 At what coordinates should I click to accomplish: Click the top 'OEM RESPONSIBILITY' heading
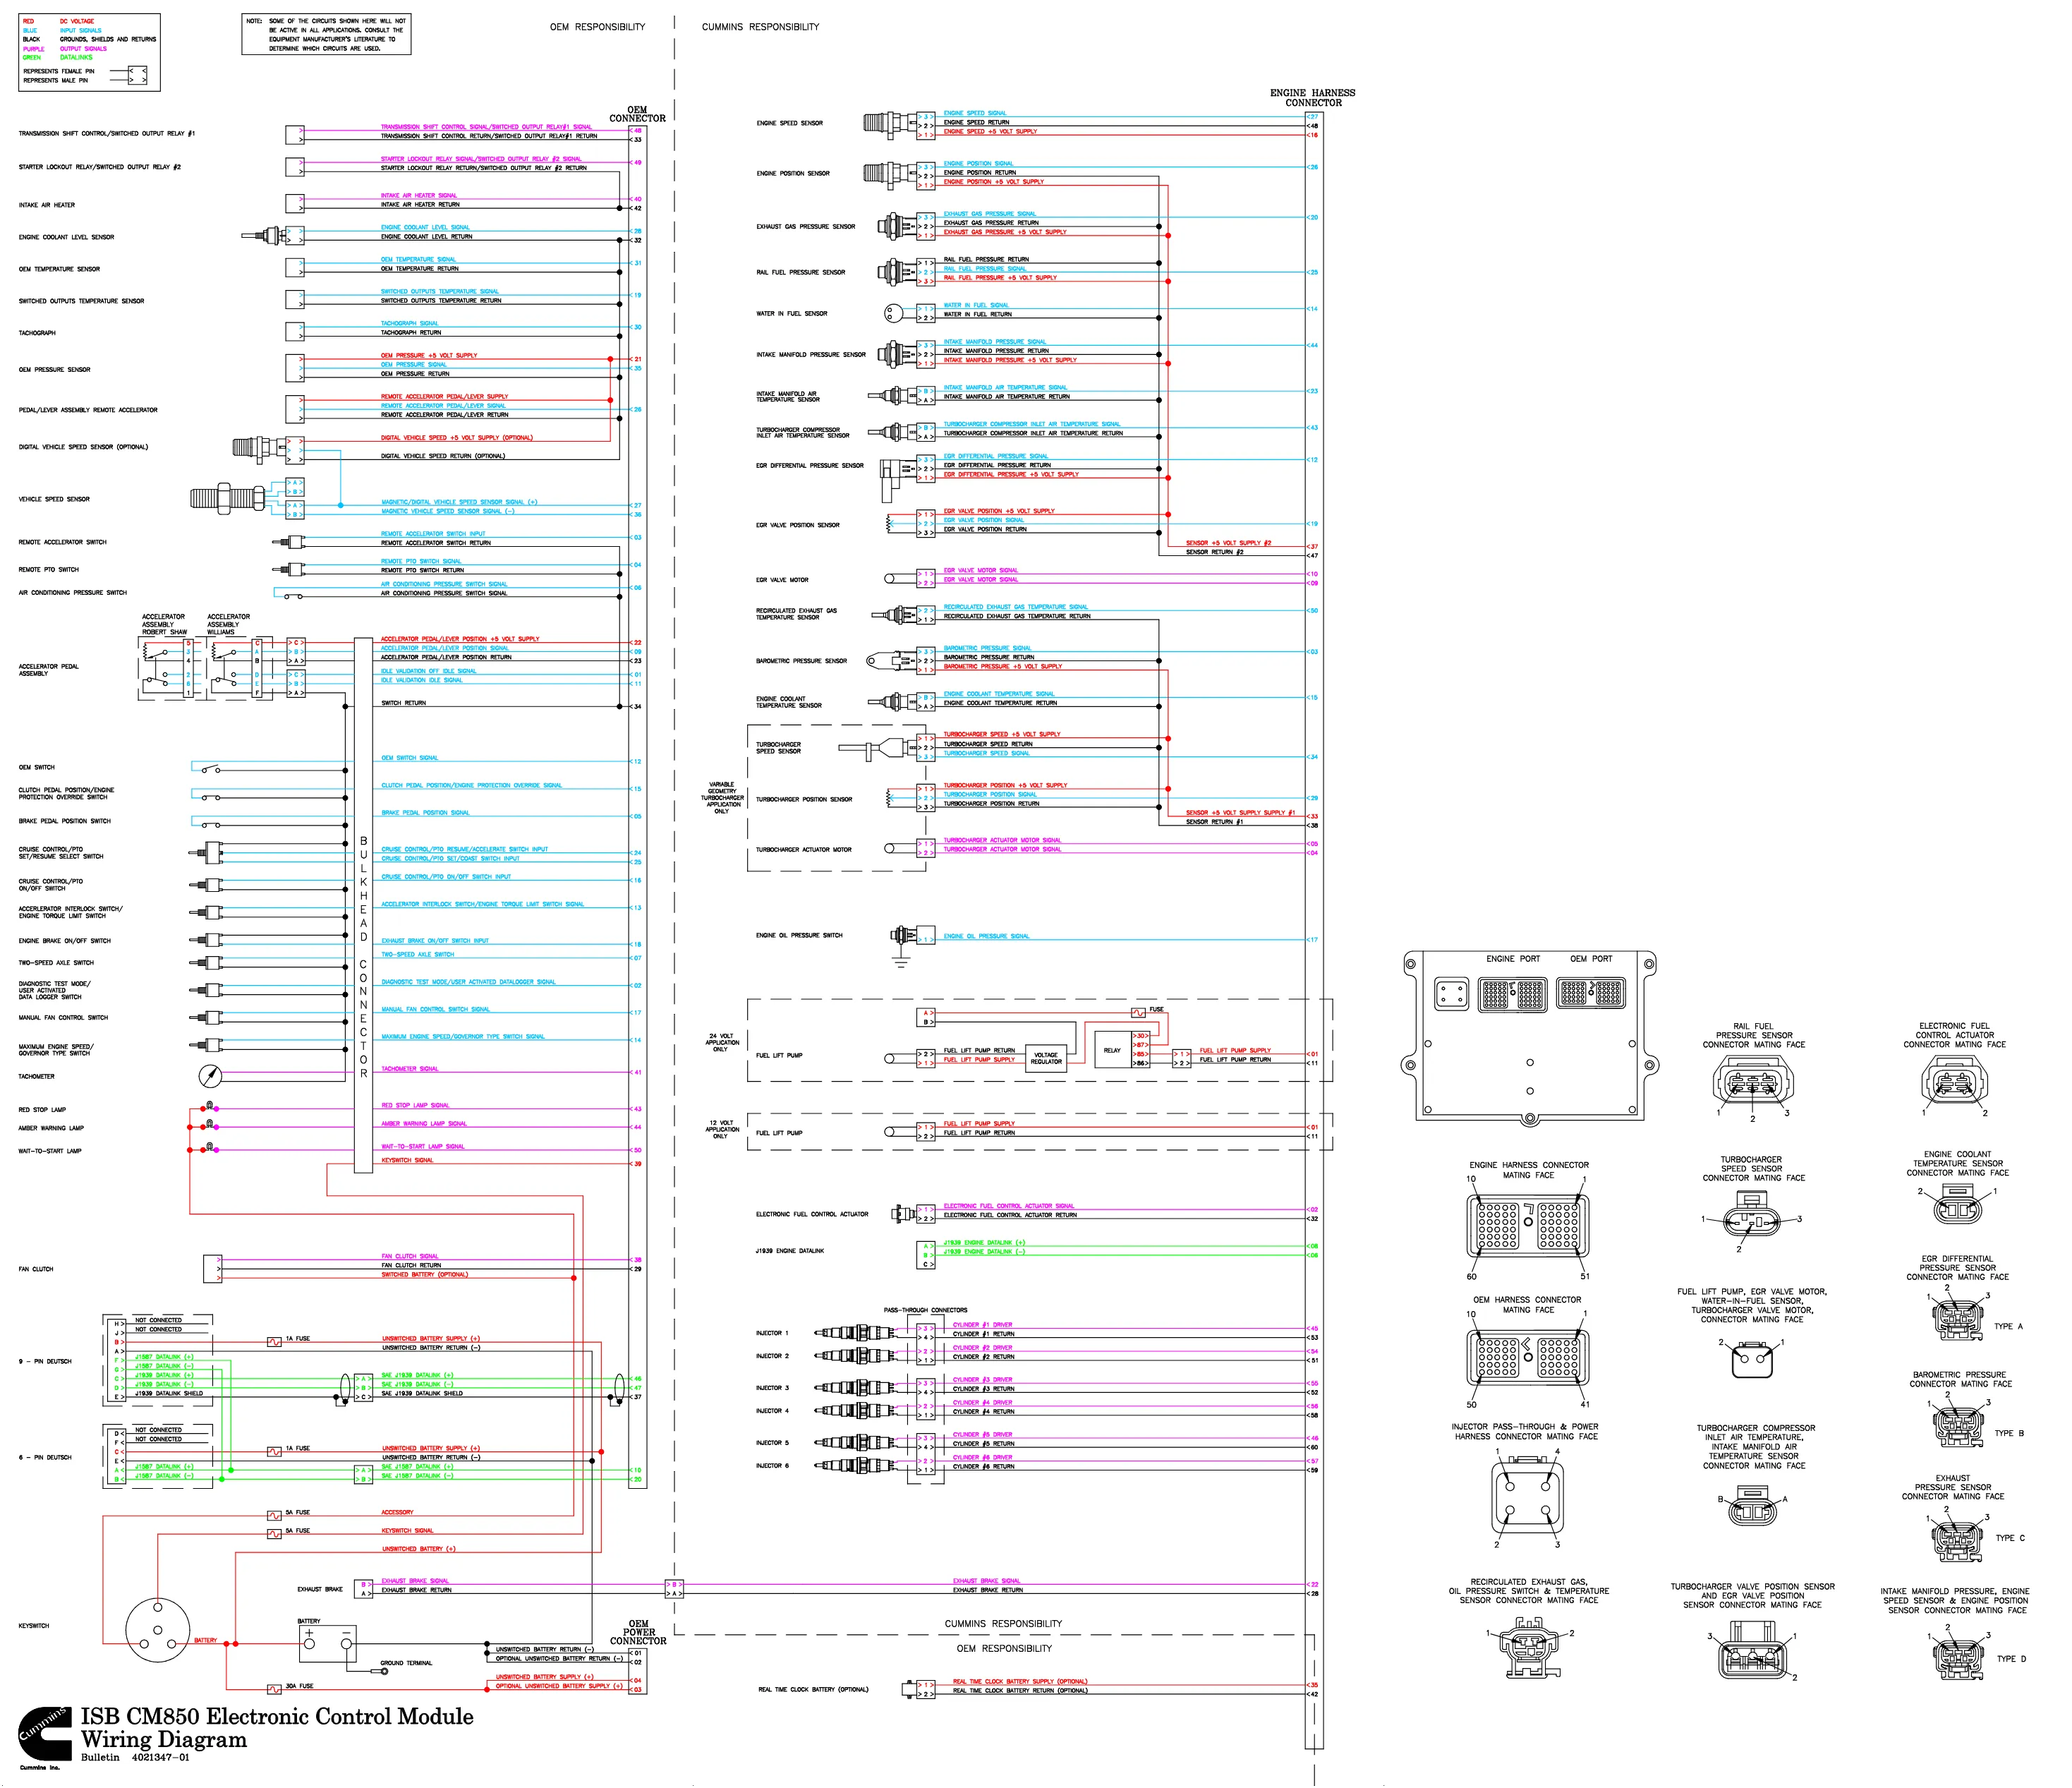pyautogui.click(x=597, y=27)
